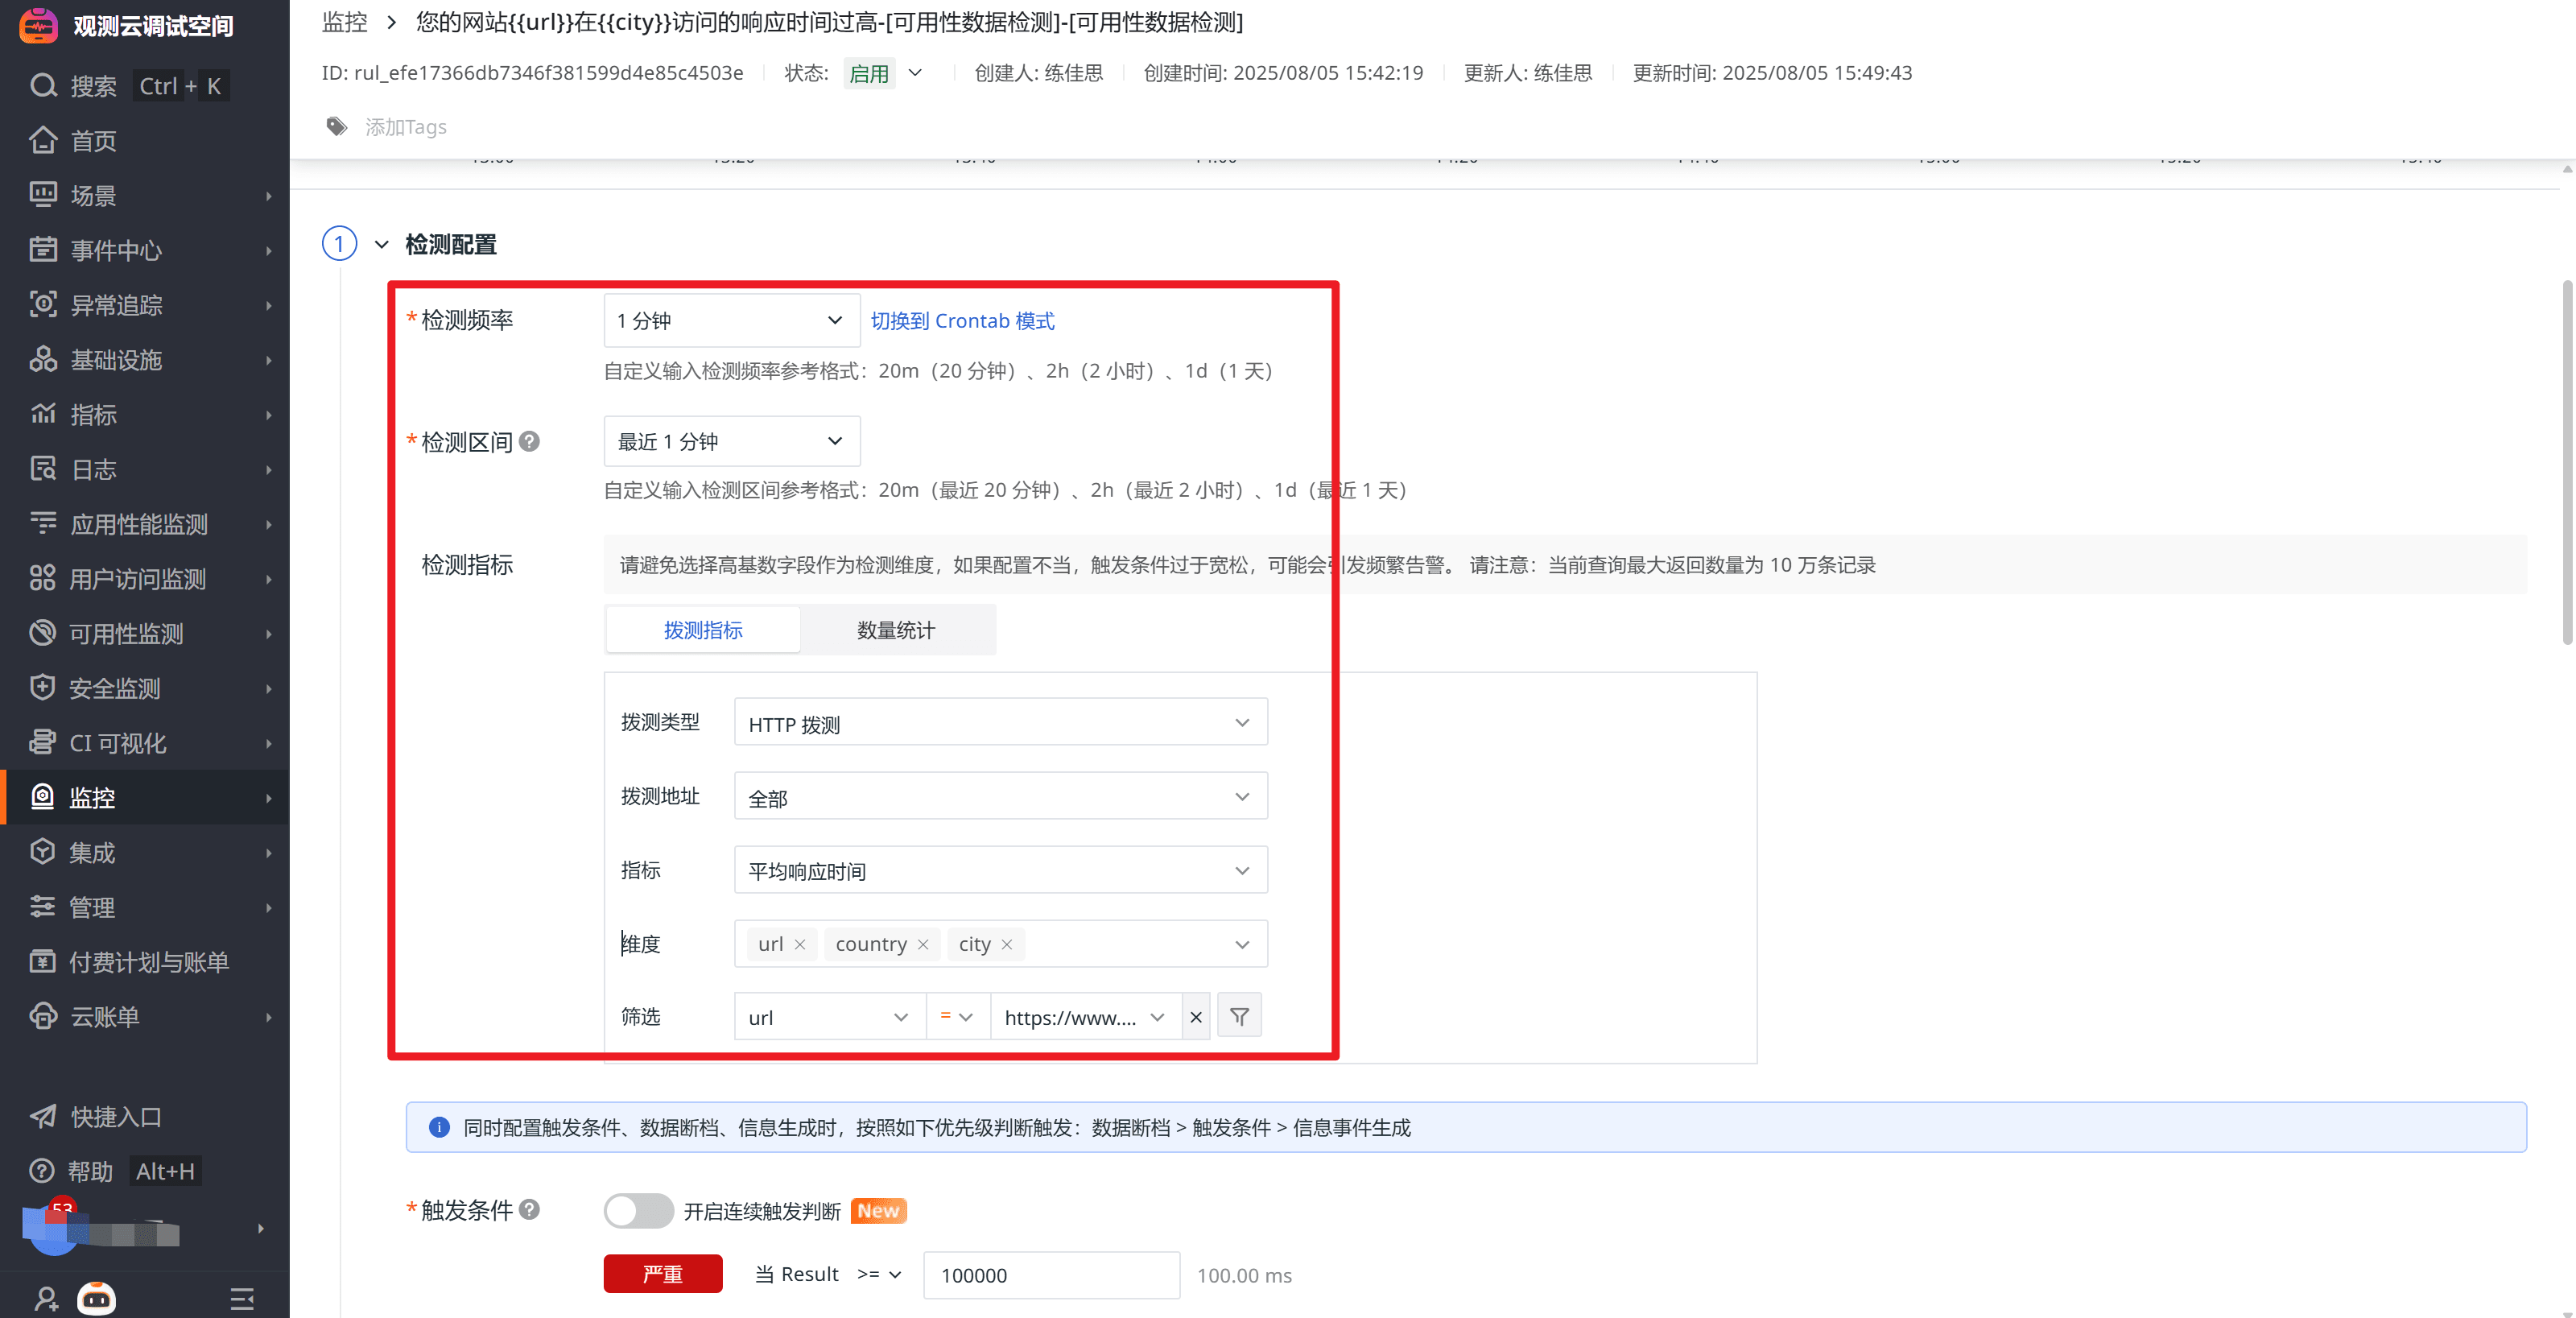
Task: Click the filter funnel icon
Action: click(1239, 1016)
